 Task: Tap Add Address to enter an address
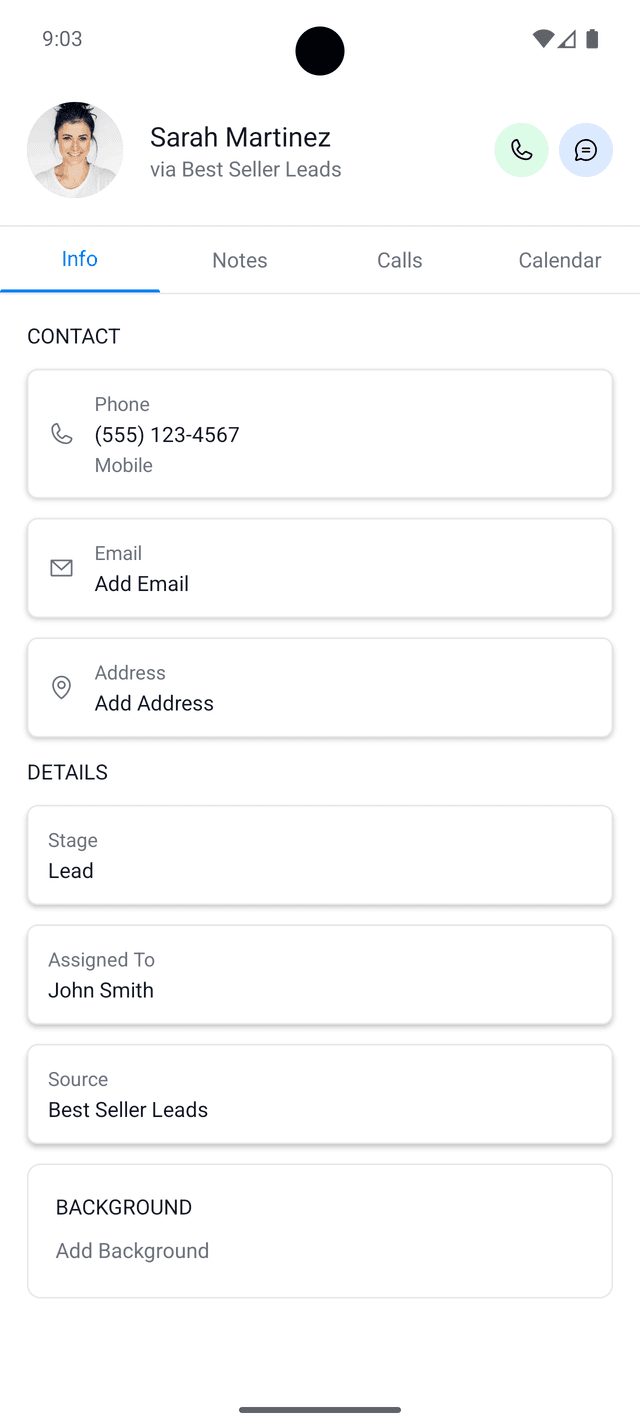click(x=153, y=703)
